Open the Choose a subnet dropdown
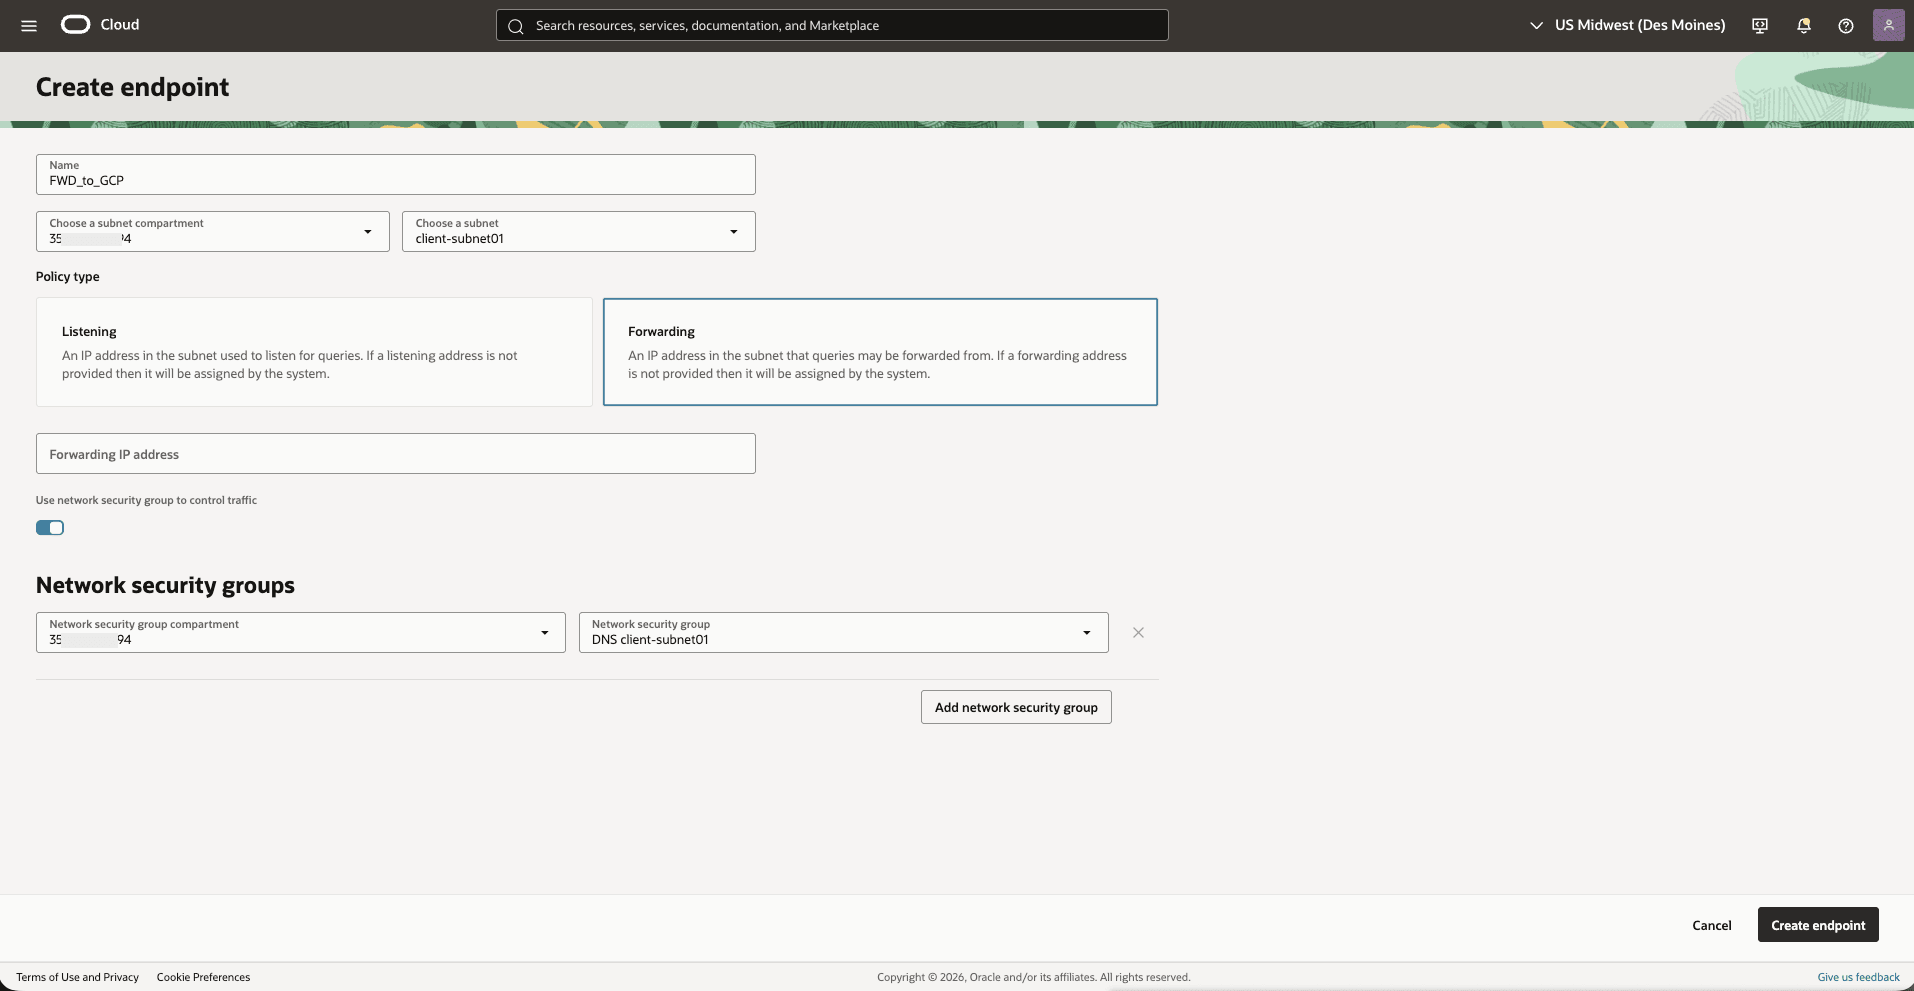Screen dimensions: 1914x991 coord(733,231)
